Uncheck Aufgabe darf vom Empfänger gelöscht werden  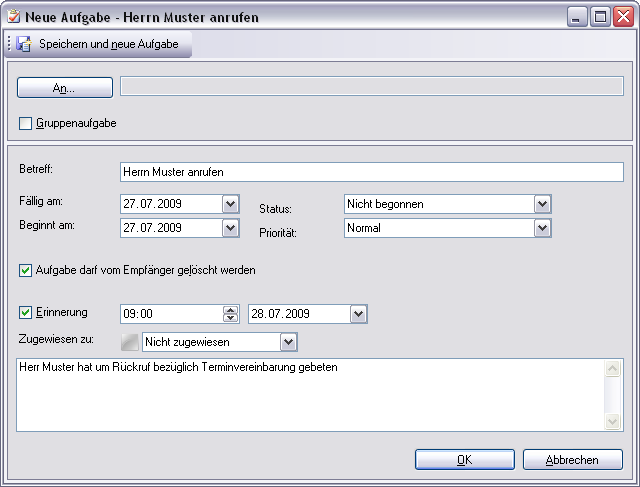pyautogui.click(x=25, y=270)
